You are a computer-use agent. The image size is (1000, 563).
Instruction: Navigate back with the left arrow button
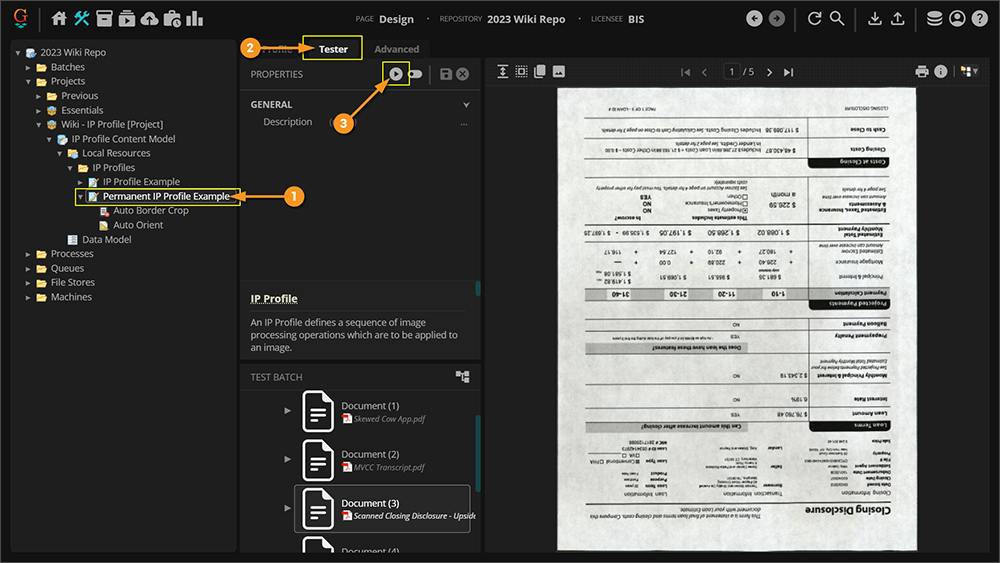tap(754, 18)
